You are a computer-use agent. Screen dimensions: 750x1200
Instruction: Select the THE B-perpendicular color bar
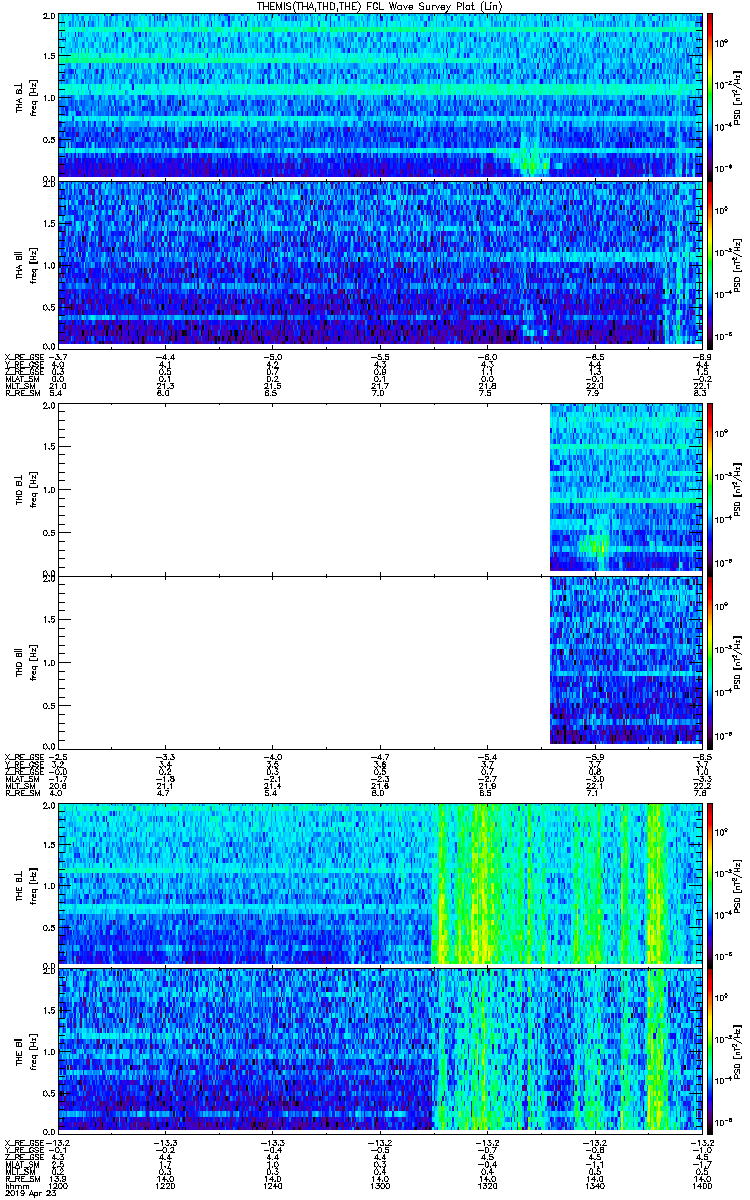711,883
